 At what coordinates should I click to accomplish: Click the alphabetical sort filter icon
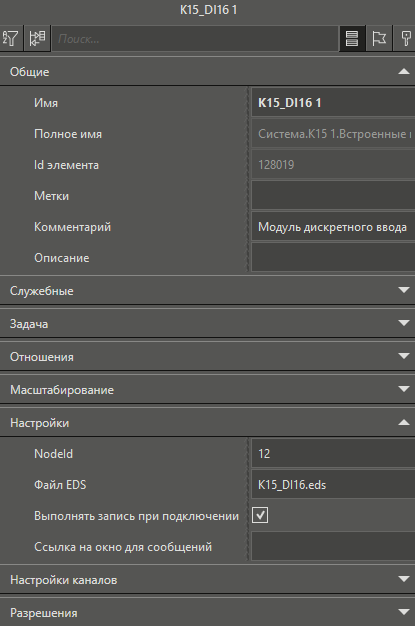(x=11, y=39)
